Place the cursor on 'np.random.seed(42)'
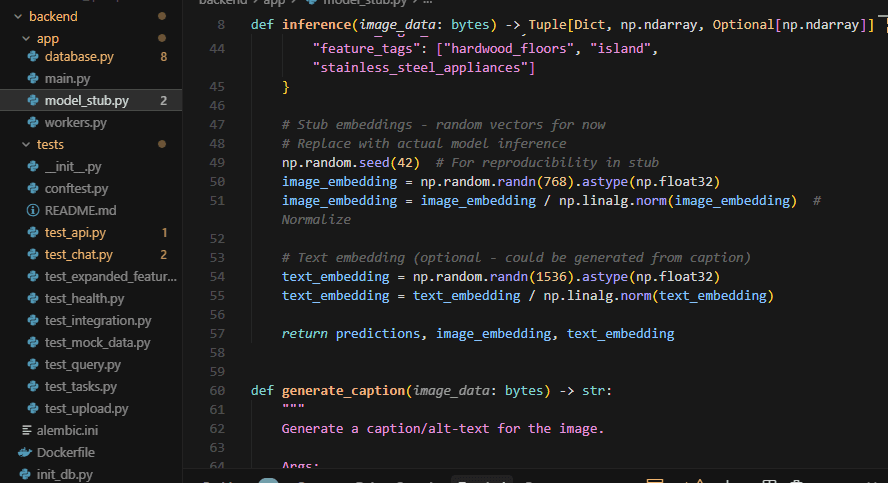This screenshot has width=888, height=483. 351,163
